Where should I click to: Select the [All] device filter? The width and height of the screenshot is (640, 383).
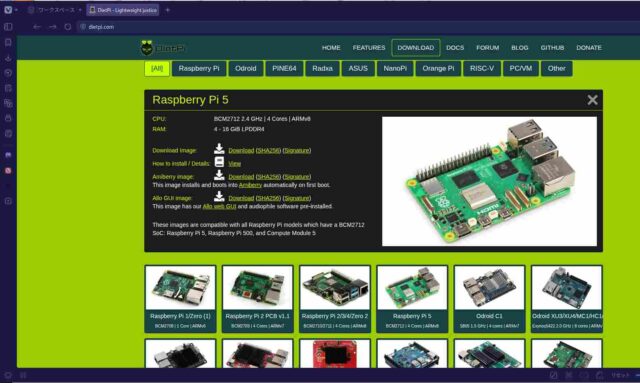point(157,69)
